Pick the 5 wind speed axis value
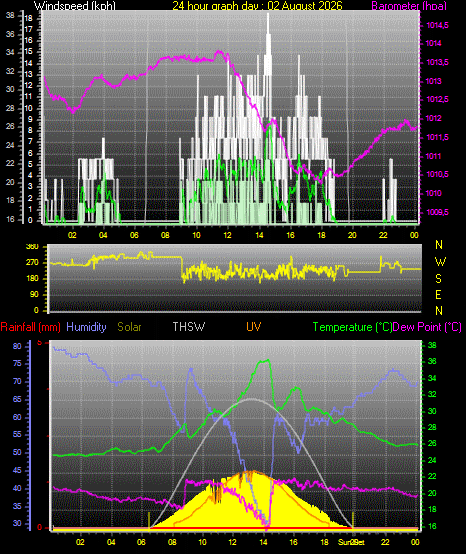 pyautogui.click(x=30, y=164)
